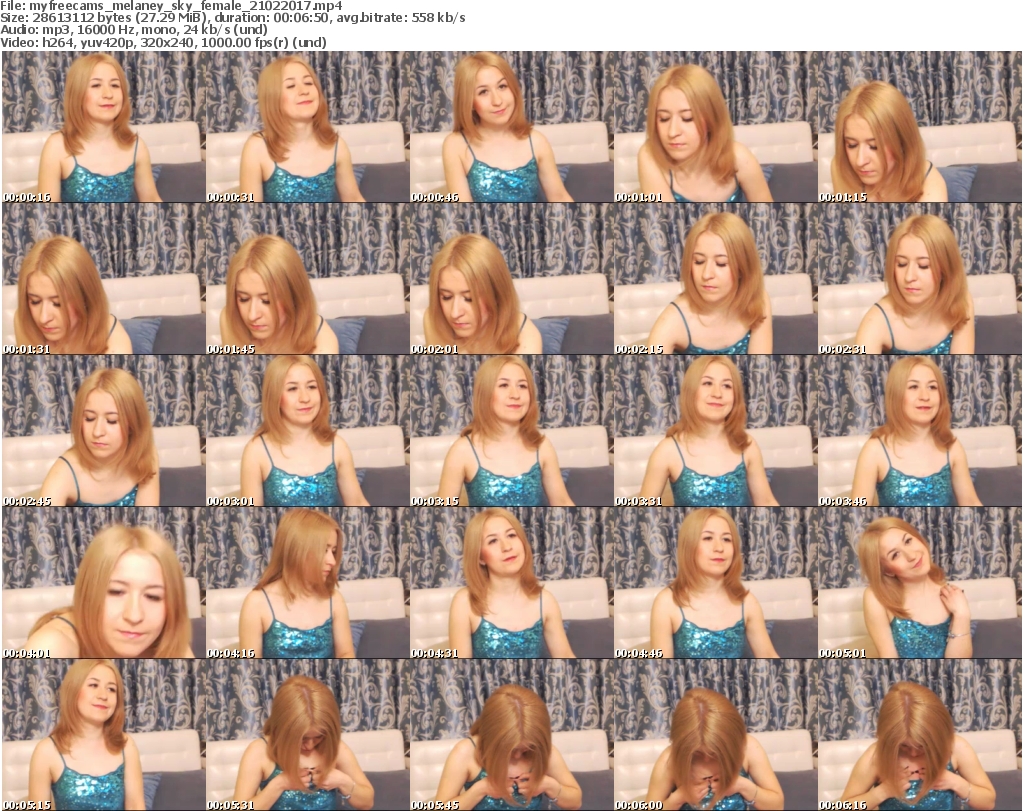Open the 00:02:31 thumbnail
Viewport: 1024px width, 811px height.
click(919, 279)
